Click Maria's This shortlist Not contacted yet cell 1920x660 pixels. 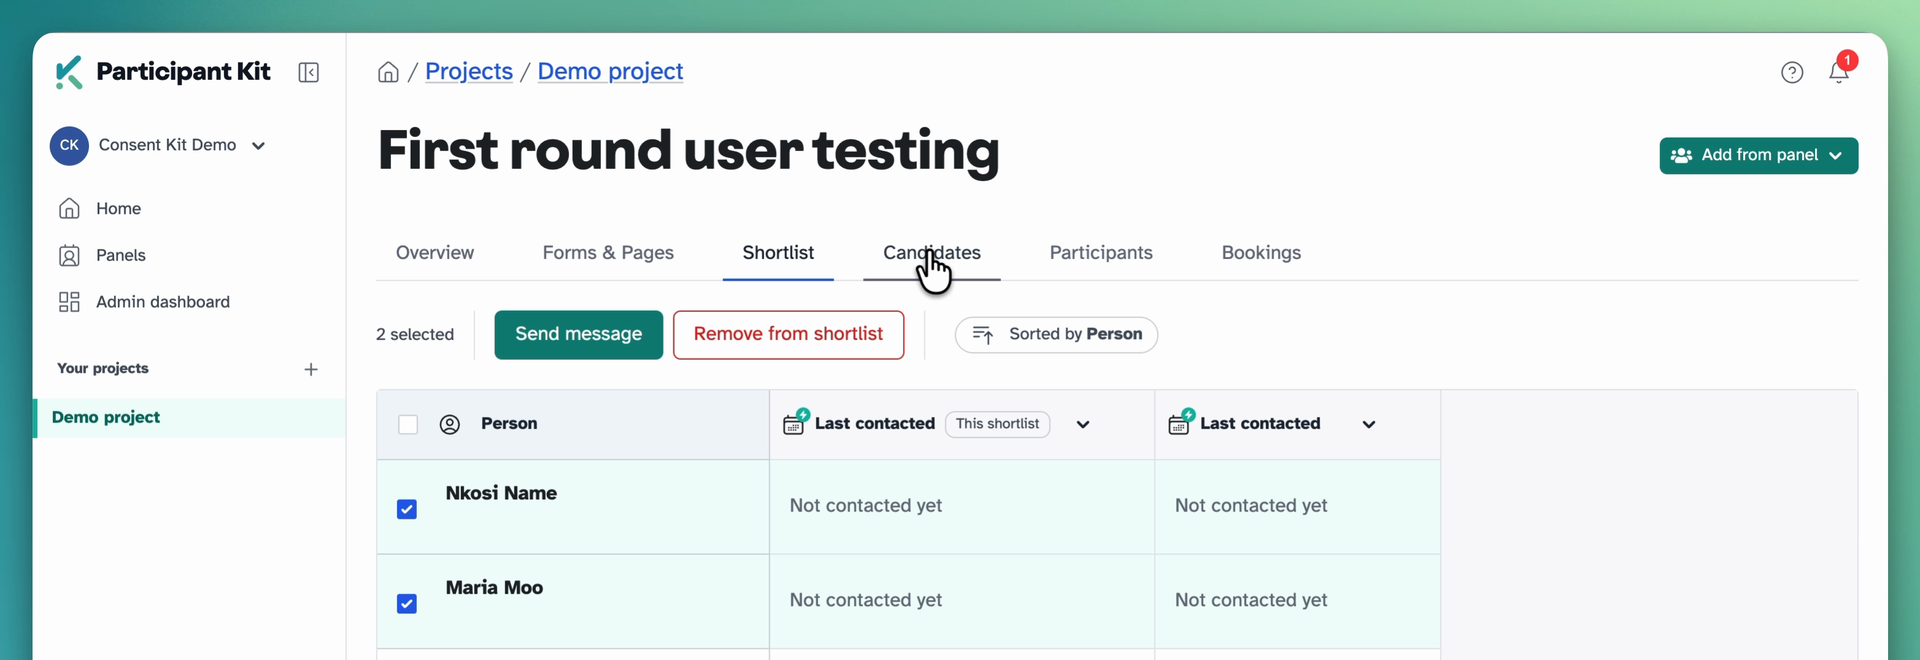click(962, 601)
